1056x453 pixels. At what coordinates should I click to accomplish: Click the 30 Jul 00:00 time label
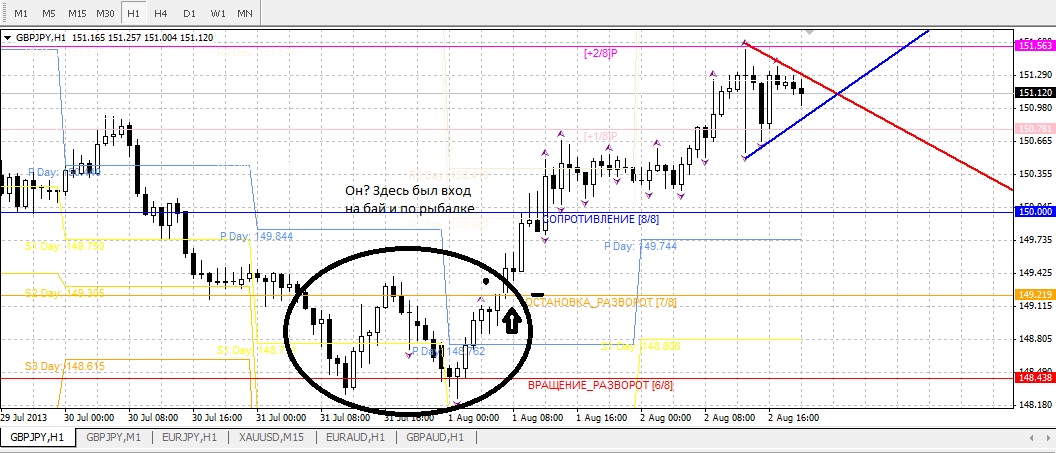(x=90, y=417)
